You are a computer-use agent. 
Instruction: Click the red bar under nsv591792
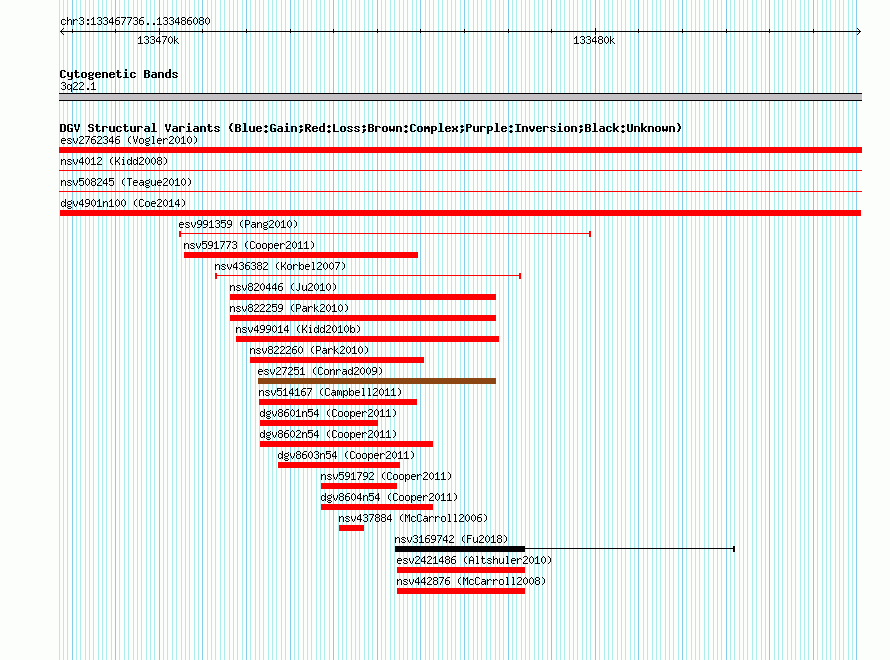point(359,486)
